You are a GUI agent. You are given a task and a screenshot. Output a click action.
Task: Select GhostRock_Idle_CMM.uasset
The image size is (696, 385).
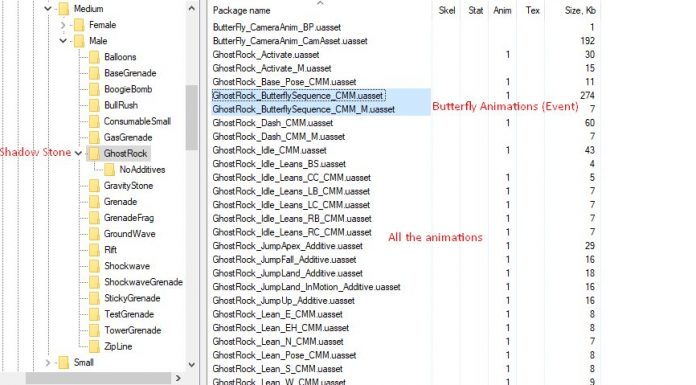click(x=269, y=151)
